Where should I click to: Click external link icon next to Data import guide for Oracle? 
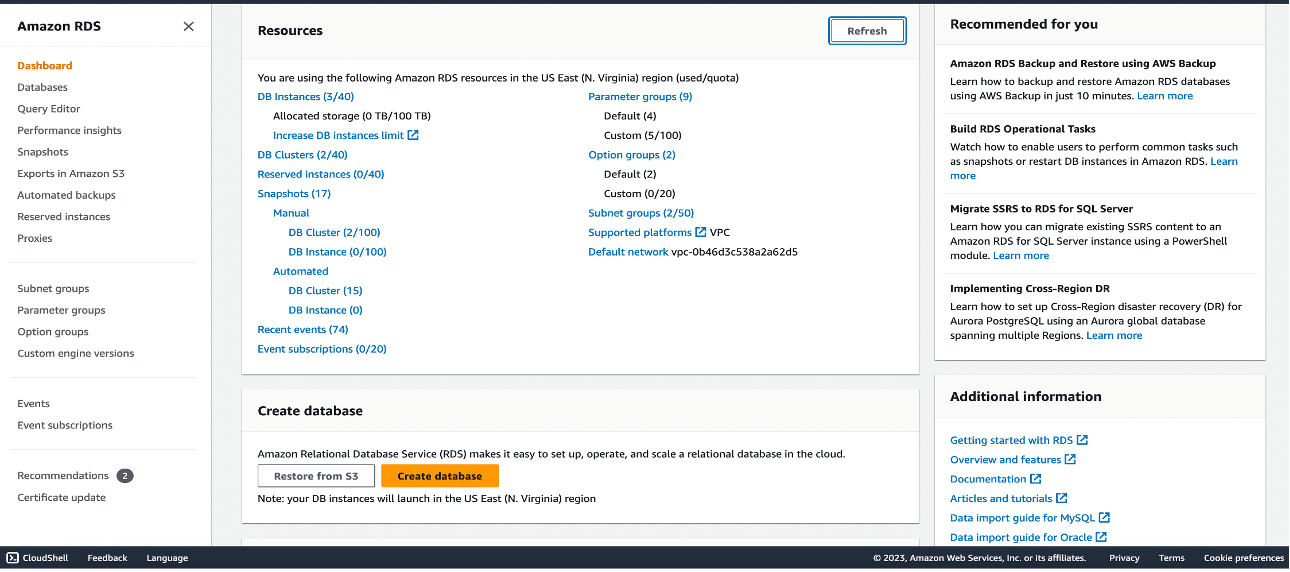click(1101, 537)
